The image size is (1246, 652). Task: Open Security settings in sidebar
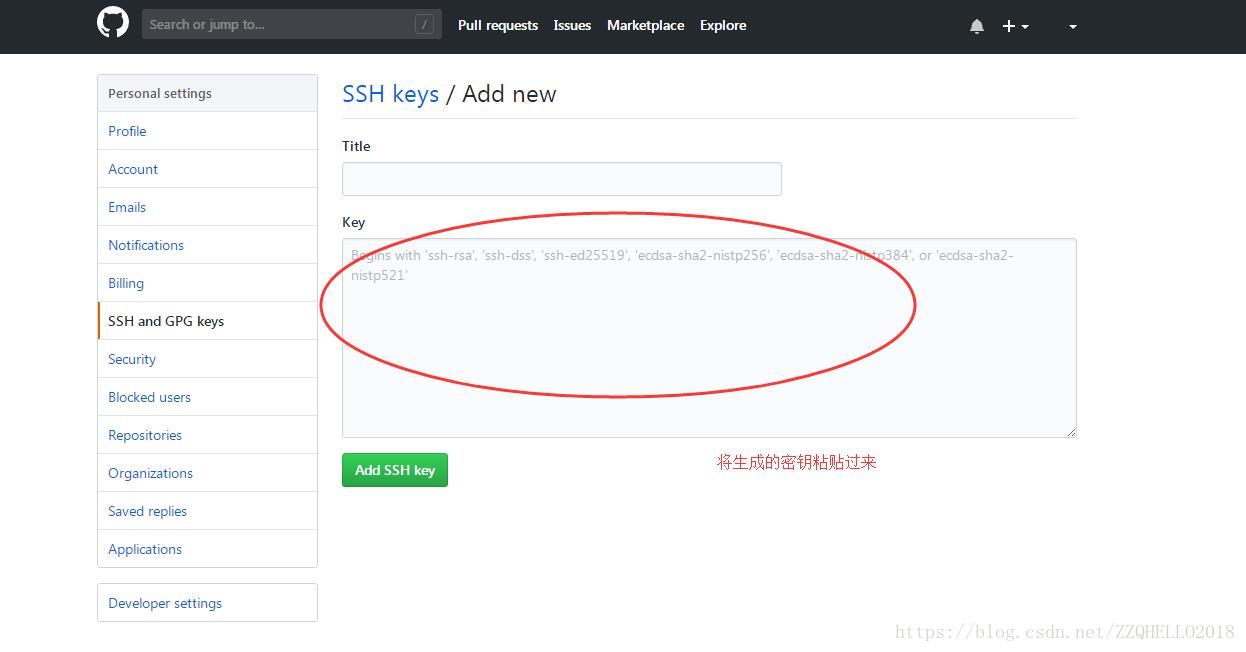207,359
